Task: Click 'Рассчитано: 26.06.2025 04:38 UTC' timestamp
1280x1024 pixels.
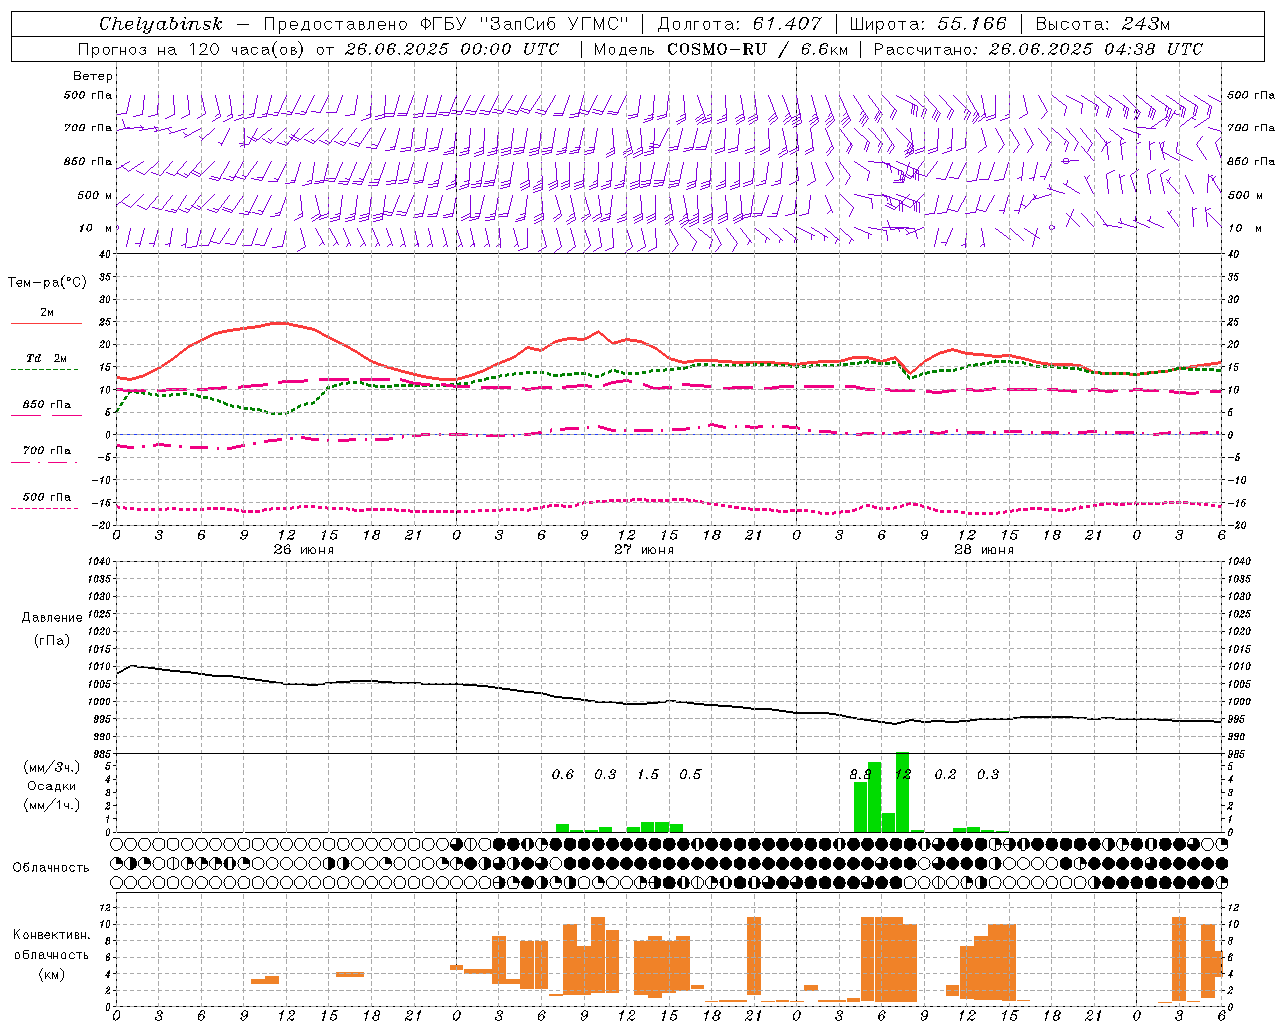Action: [x=1038, y=49]
